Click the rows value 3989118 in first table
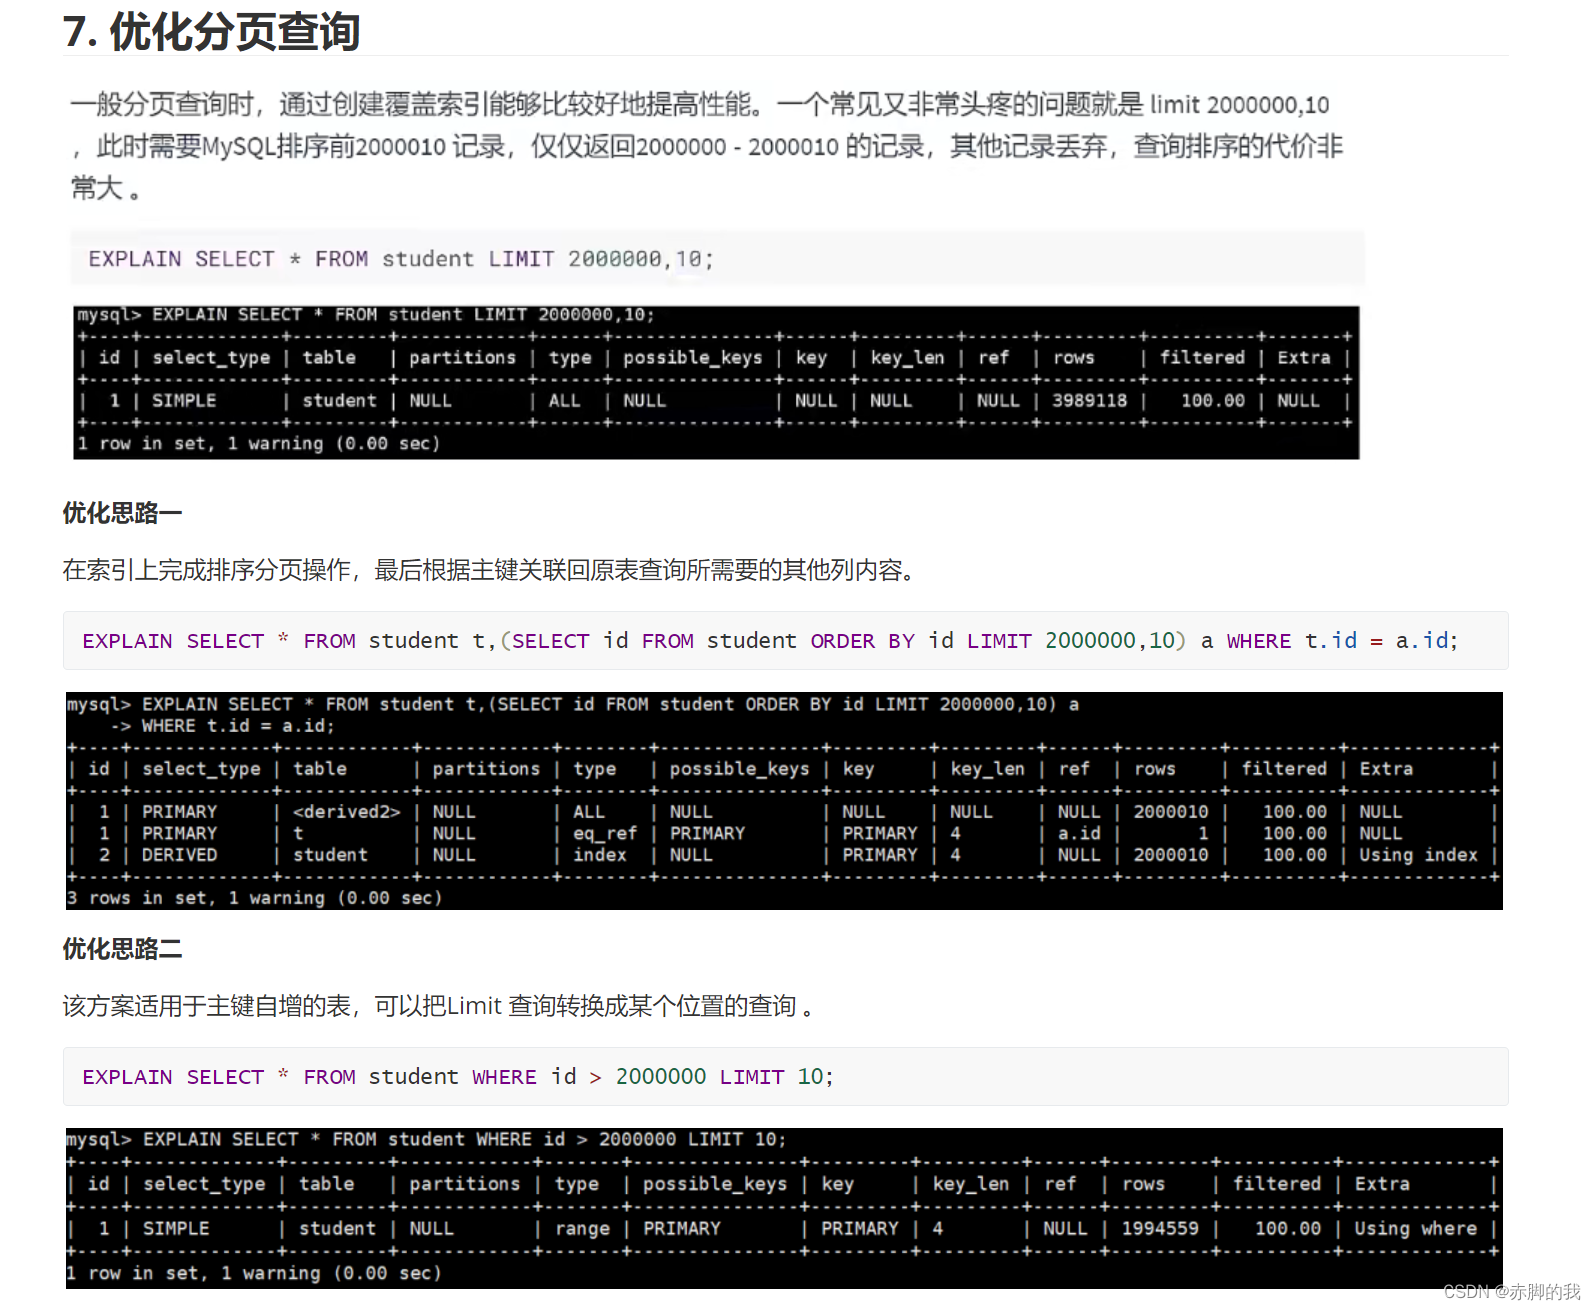 [x=1089, y=400]
